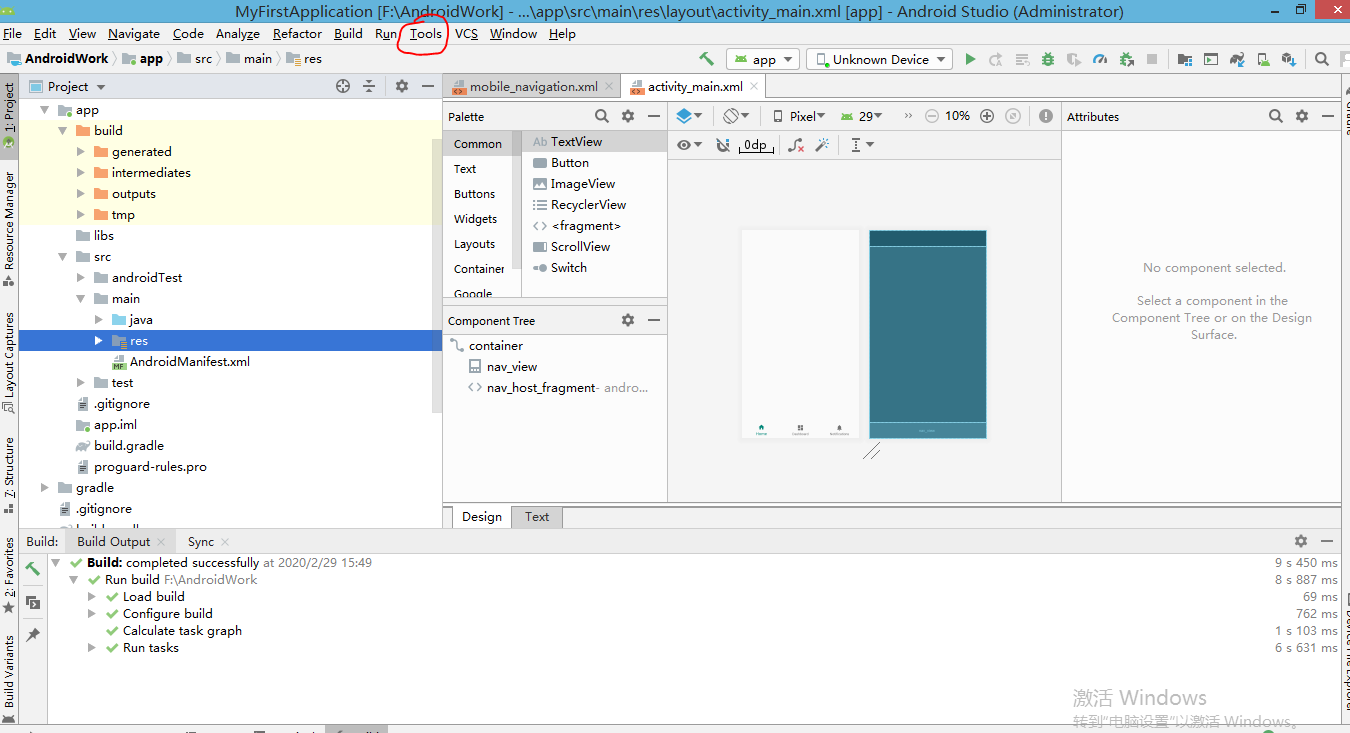The height and width of the screenshot is (733, 1350).
Task: Click the Make Project hammer icon
Action: (x=707, y=59)
